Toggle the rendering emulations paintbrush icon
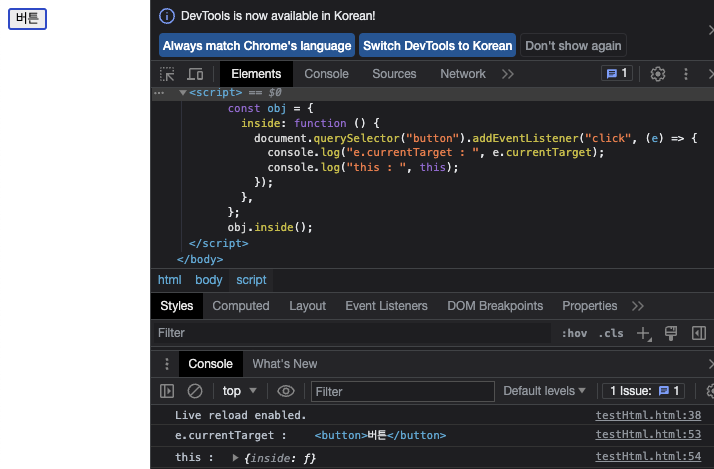714x469 pixels. click(x=671, y=333)
